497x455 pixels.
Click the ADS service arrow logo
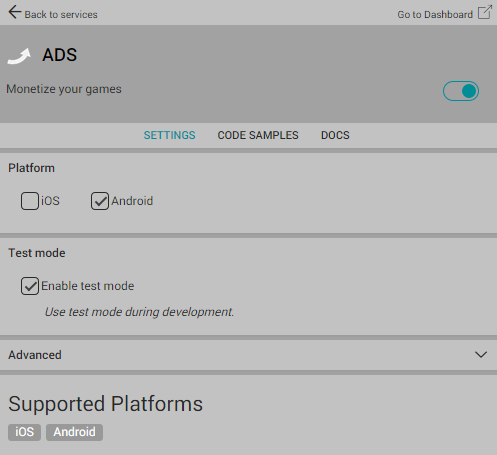point(19,56)
